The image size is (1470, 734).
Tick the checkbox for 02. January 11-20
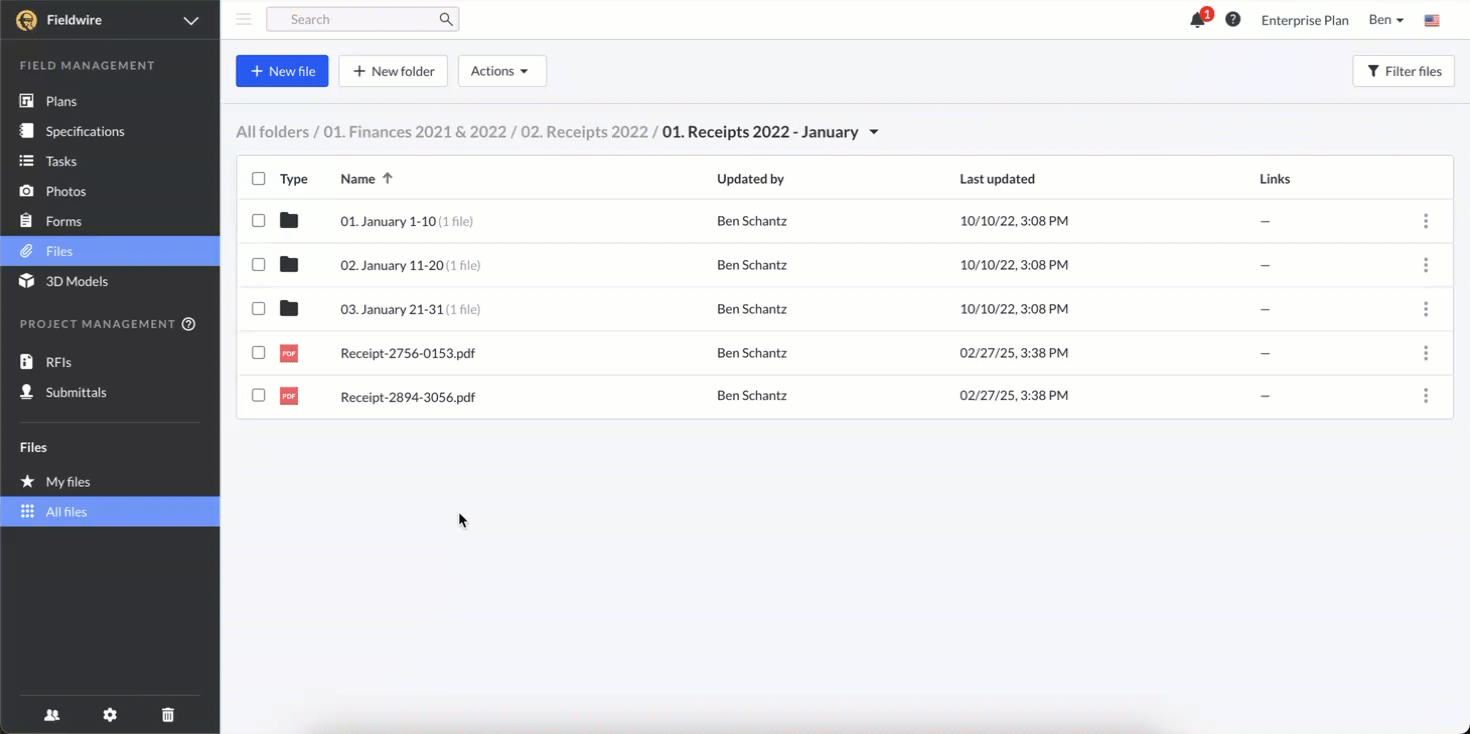(x=259, y=265)
